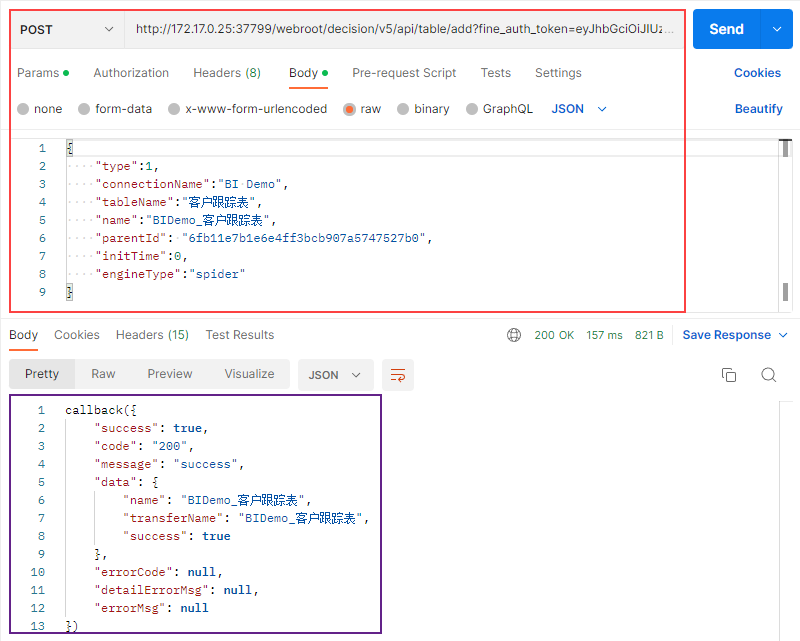The height and width of the screenshot is (641, 800).
Task: Select GraphQL body type
Action: coord(471,109)
